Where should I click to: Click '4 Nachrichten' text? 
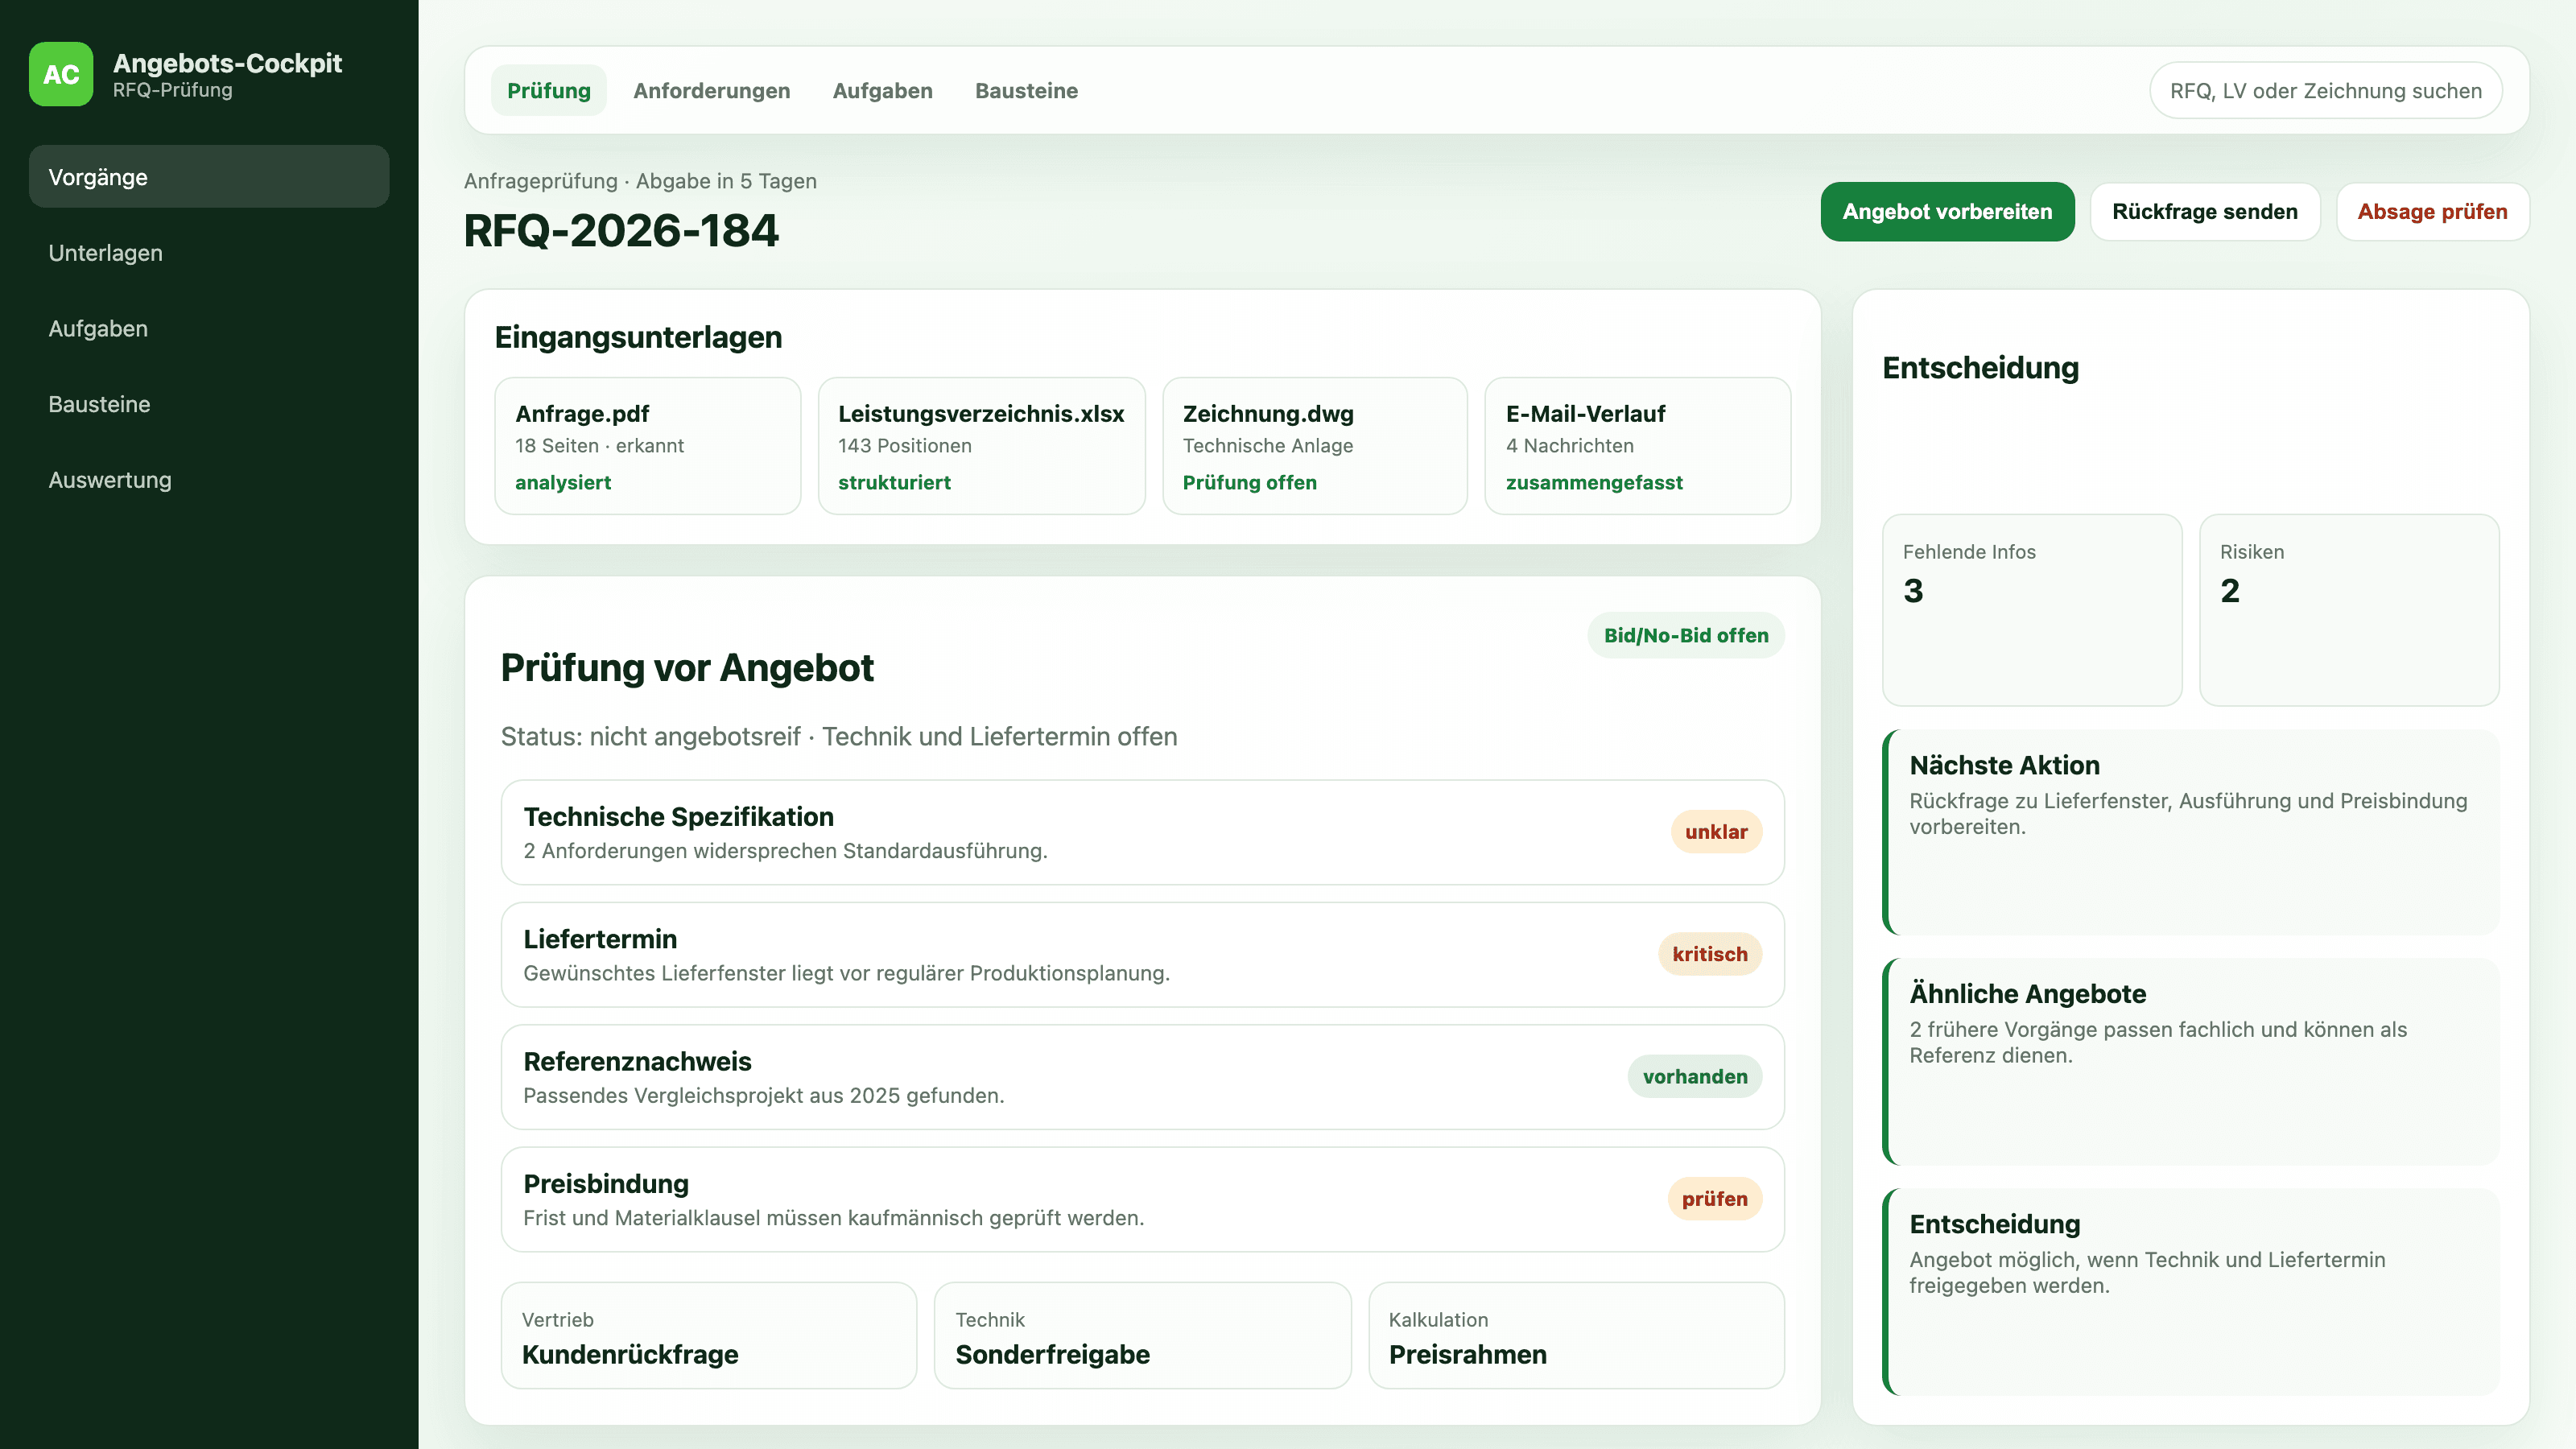[x=1569, y=445]
